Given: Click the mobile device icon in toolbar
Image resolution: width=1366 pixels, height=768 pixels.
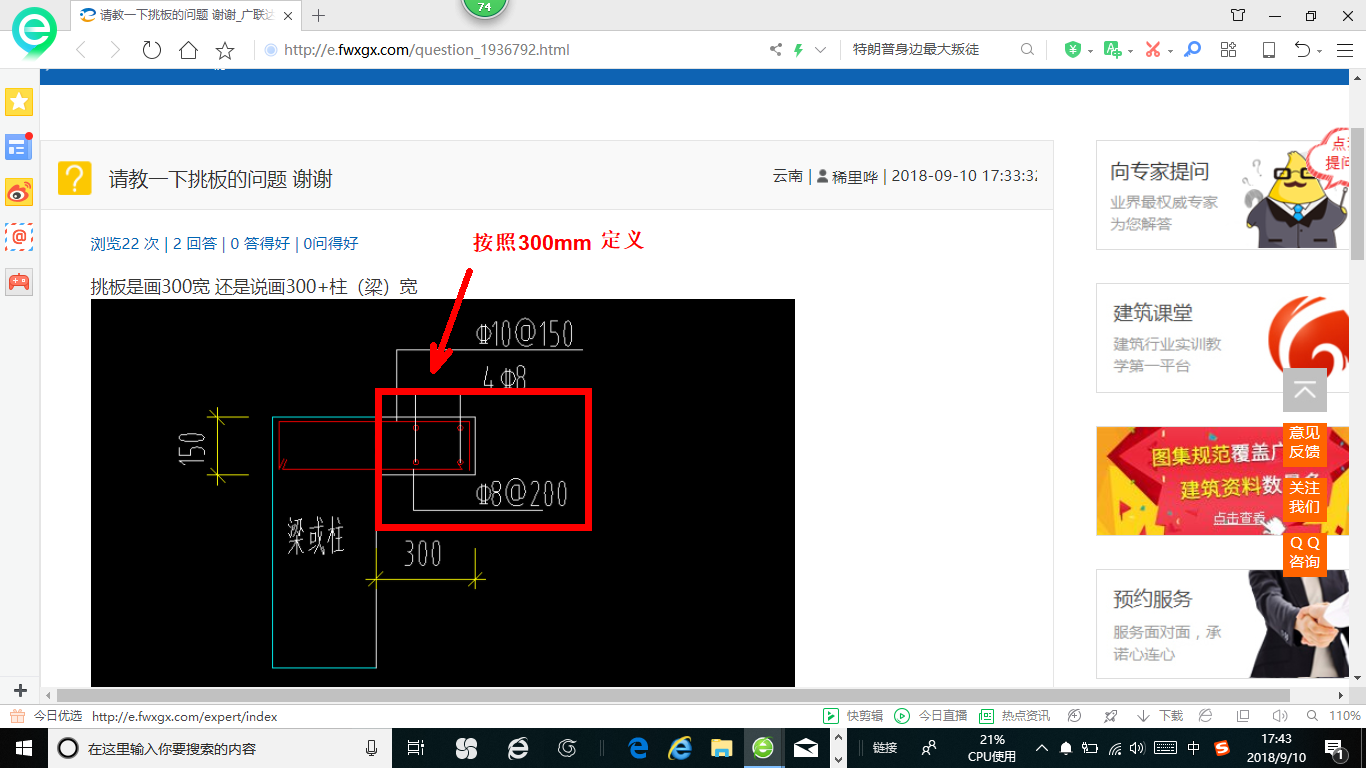Looking at the screenshot, I should [x=1269, y=50].
